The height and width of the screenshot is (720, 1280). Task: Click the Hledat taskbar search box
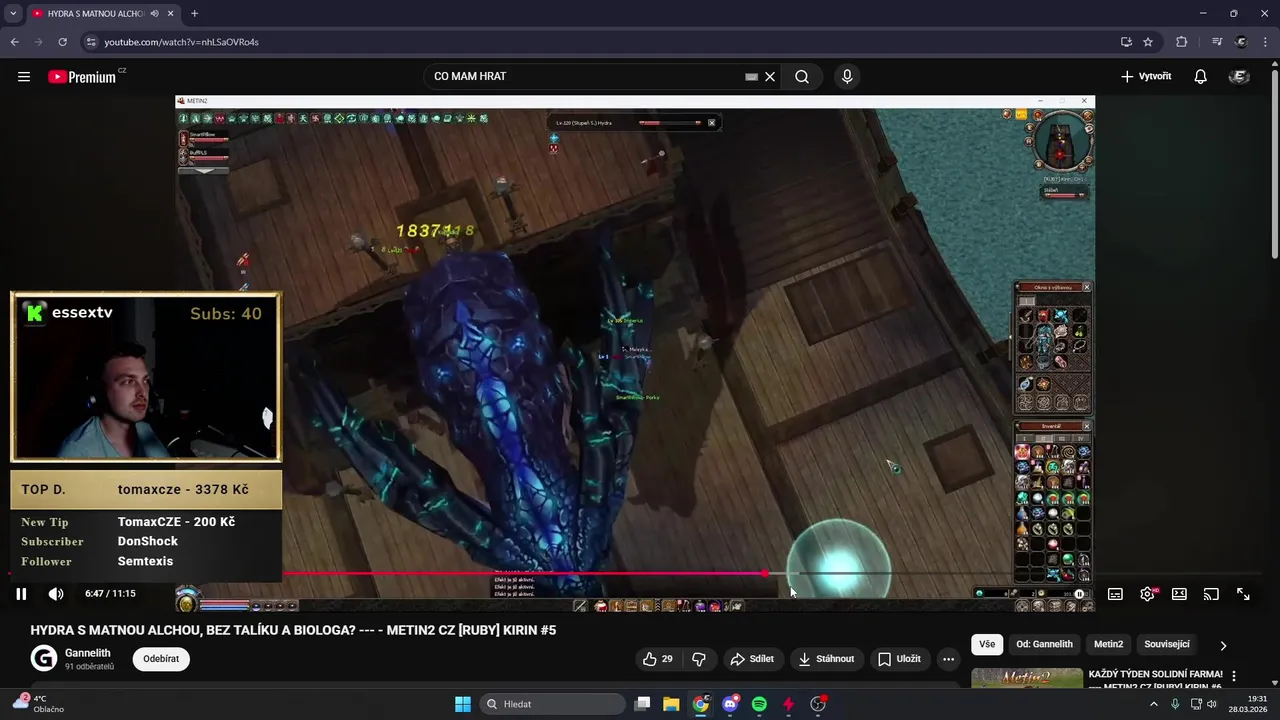tap(553, 704)
